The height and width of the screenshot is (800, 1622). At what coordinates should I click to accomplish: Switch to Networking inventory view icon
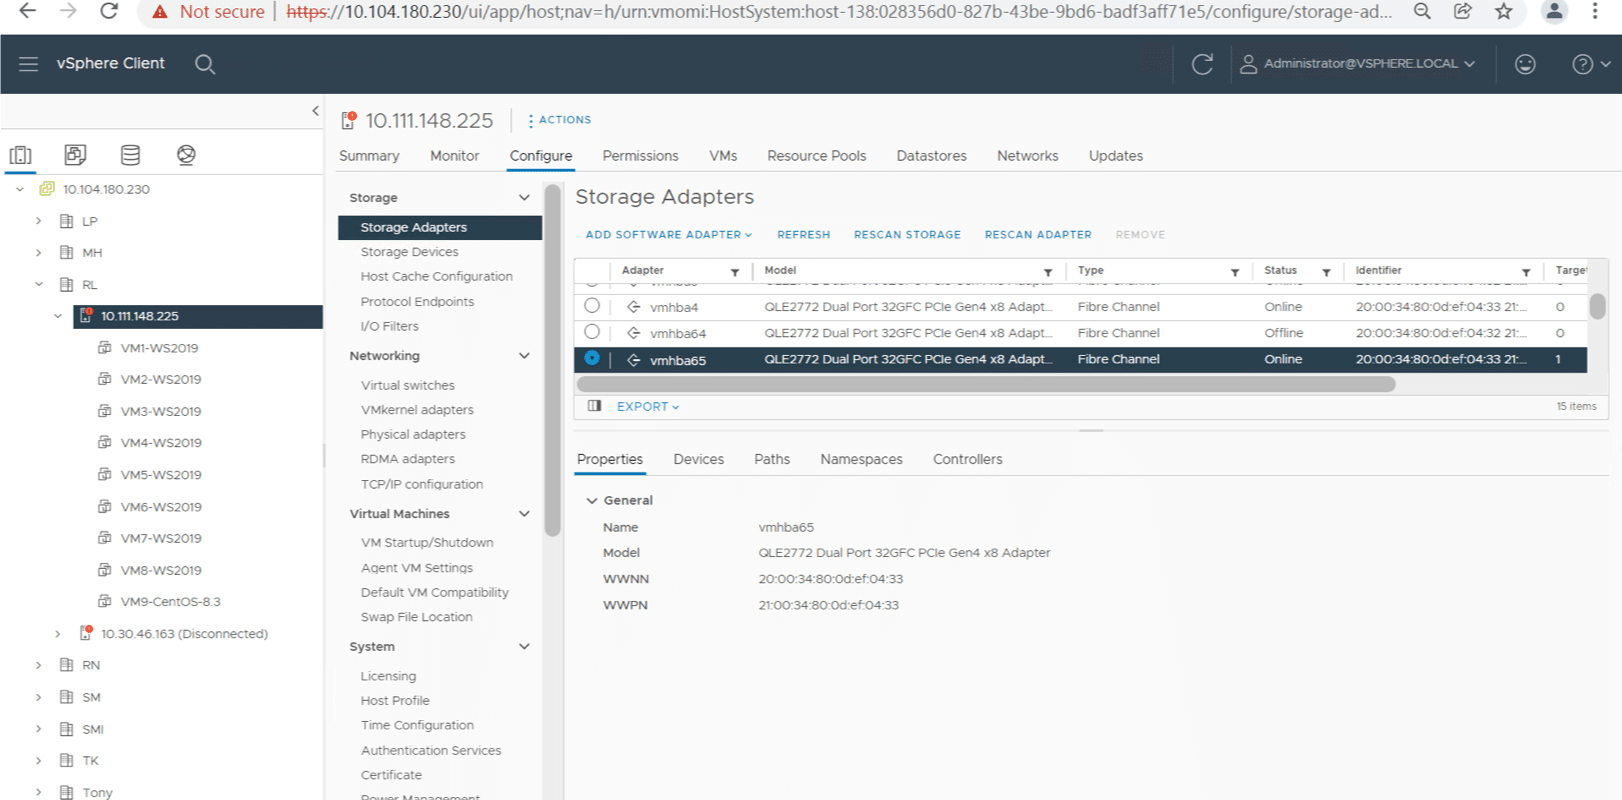(186, 155)
